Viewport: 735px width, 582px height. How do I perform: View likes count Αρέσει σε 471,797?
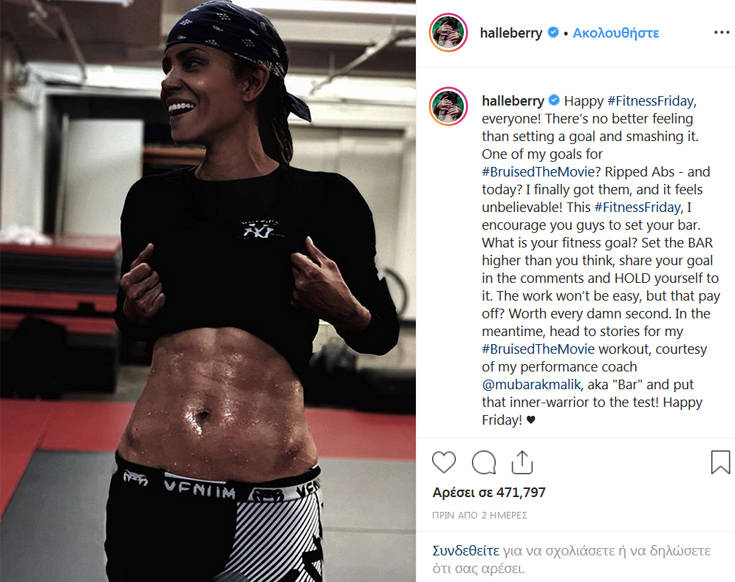[x=489, y=492]
